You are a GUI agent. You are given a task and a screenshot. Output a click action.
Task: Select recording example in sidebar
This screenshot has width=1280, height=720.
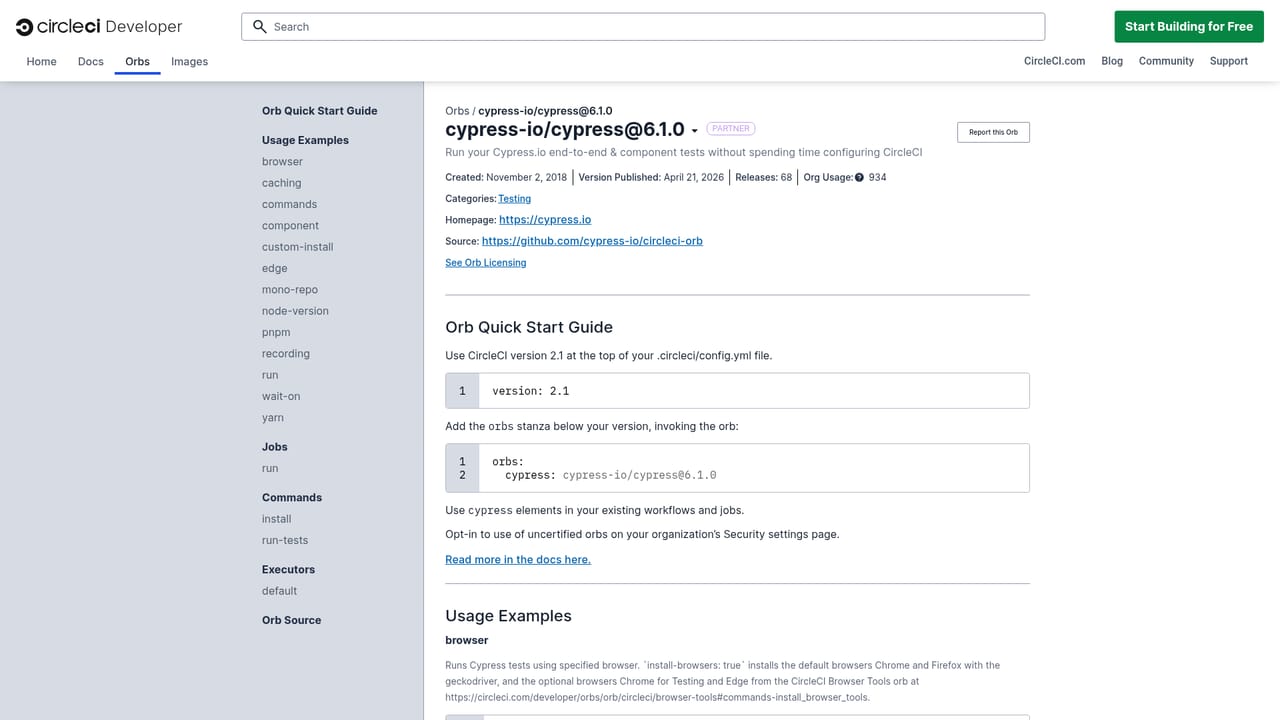tap(286, 354)
